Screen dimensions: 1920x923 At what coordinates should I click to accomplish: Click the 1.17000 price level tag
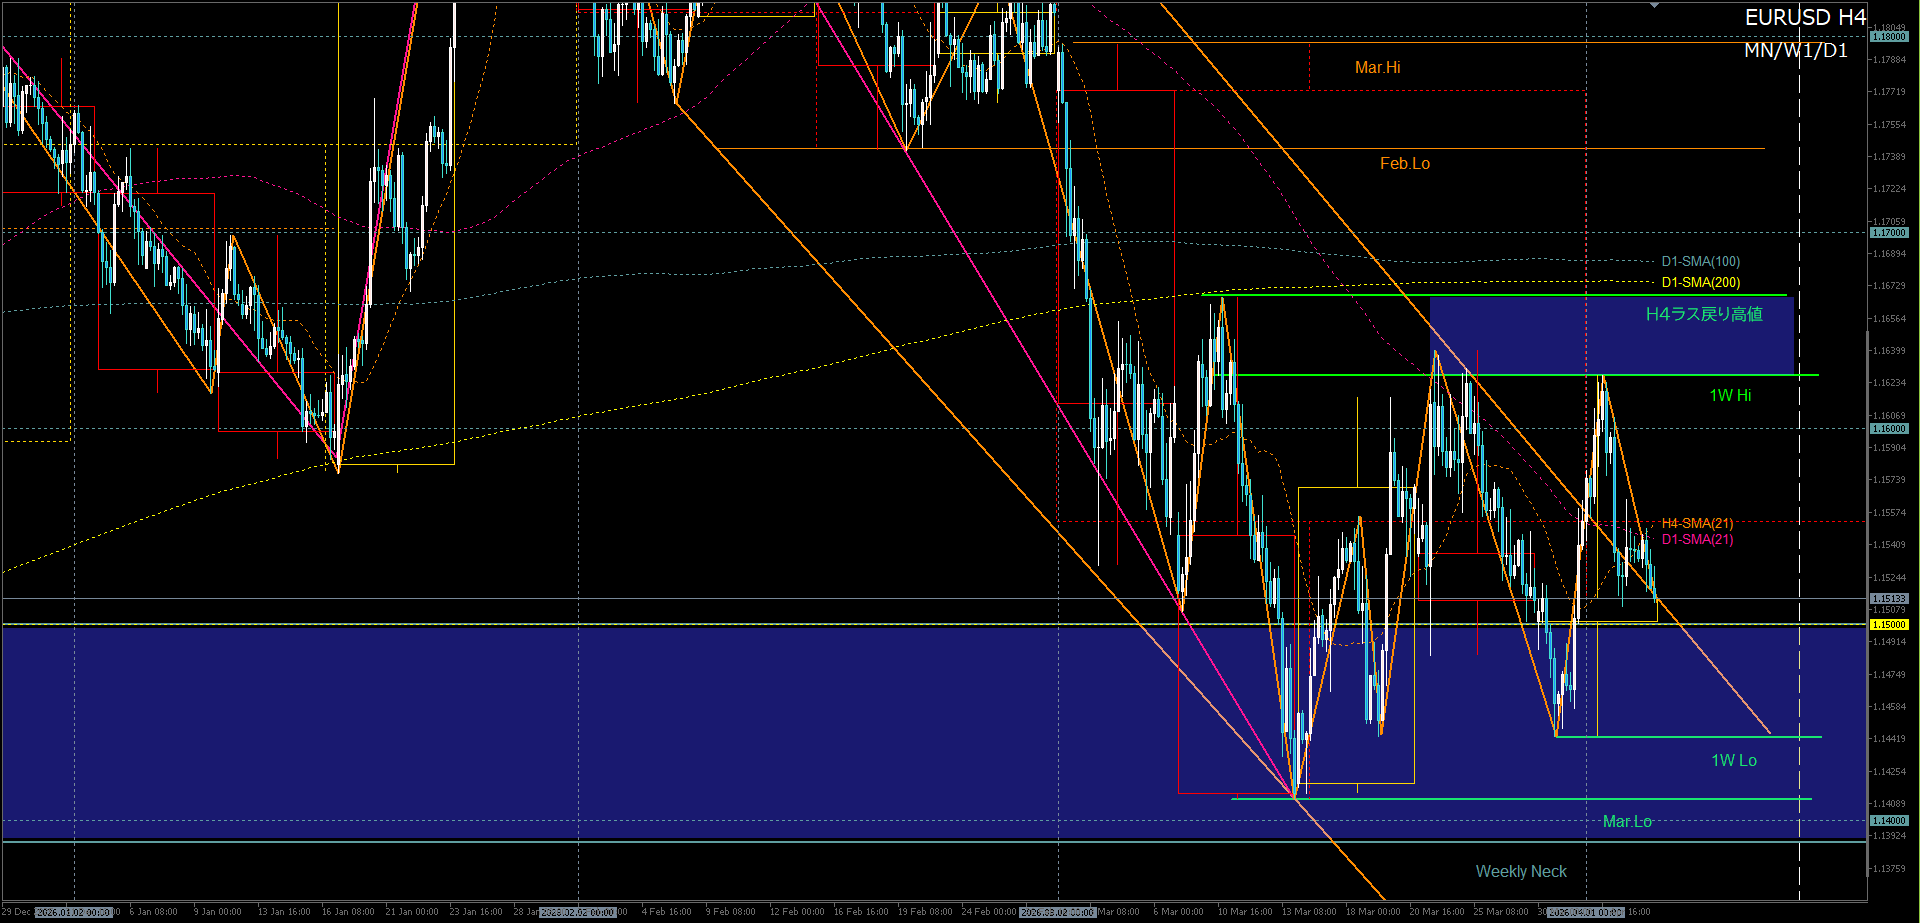(1888, 233)
